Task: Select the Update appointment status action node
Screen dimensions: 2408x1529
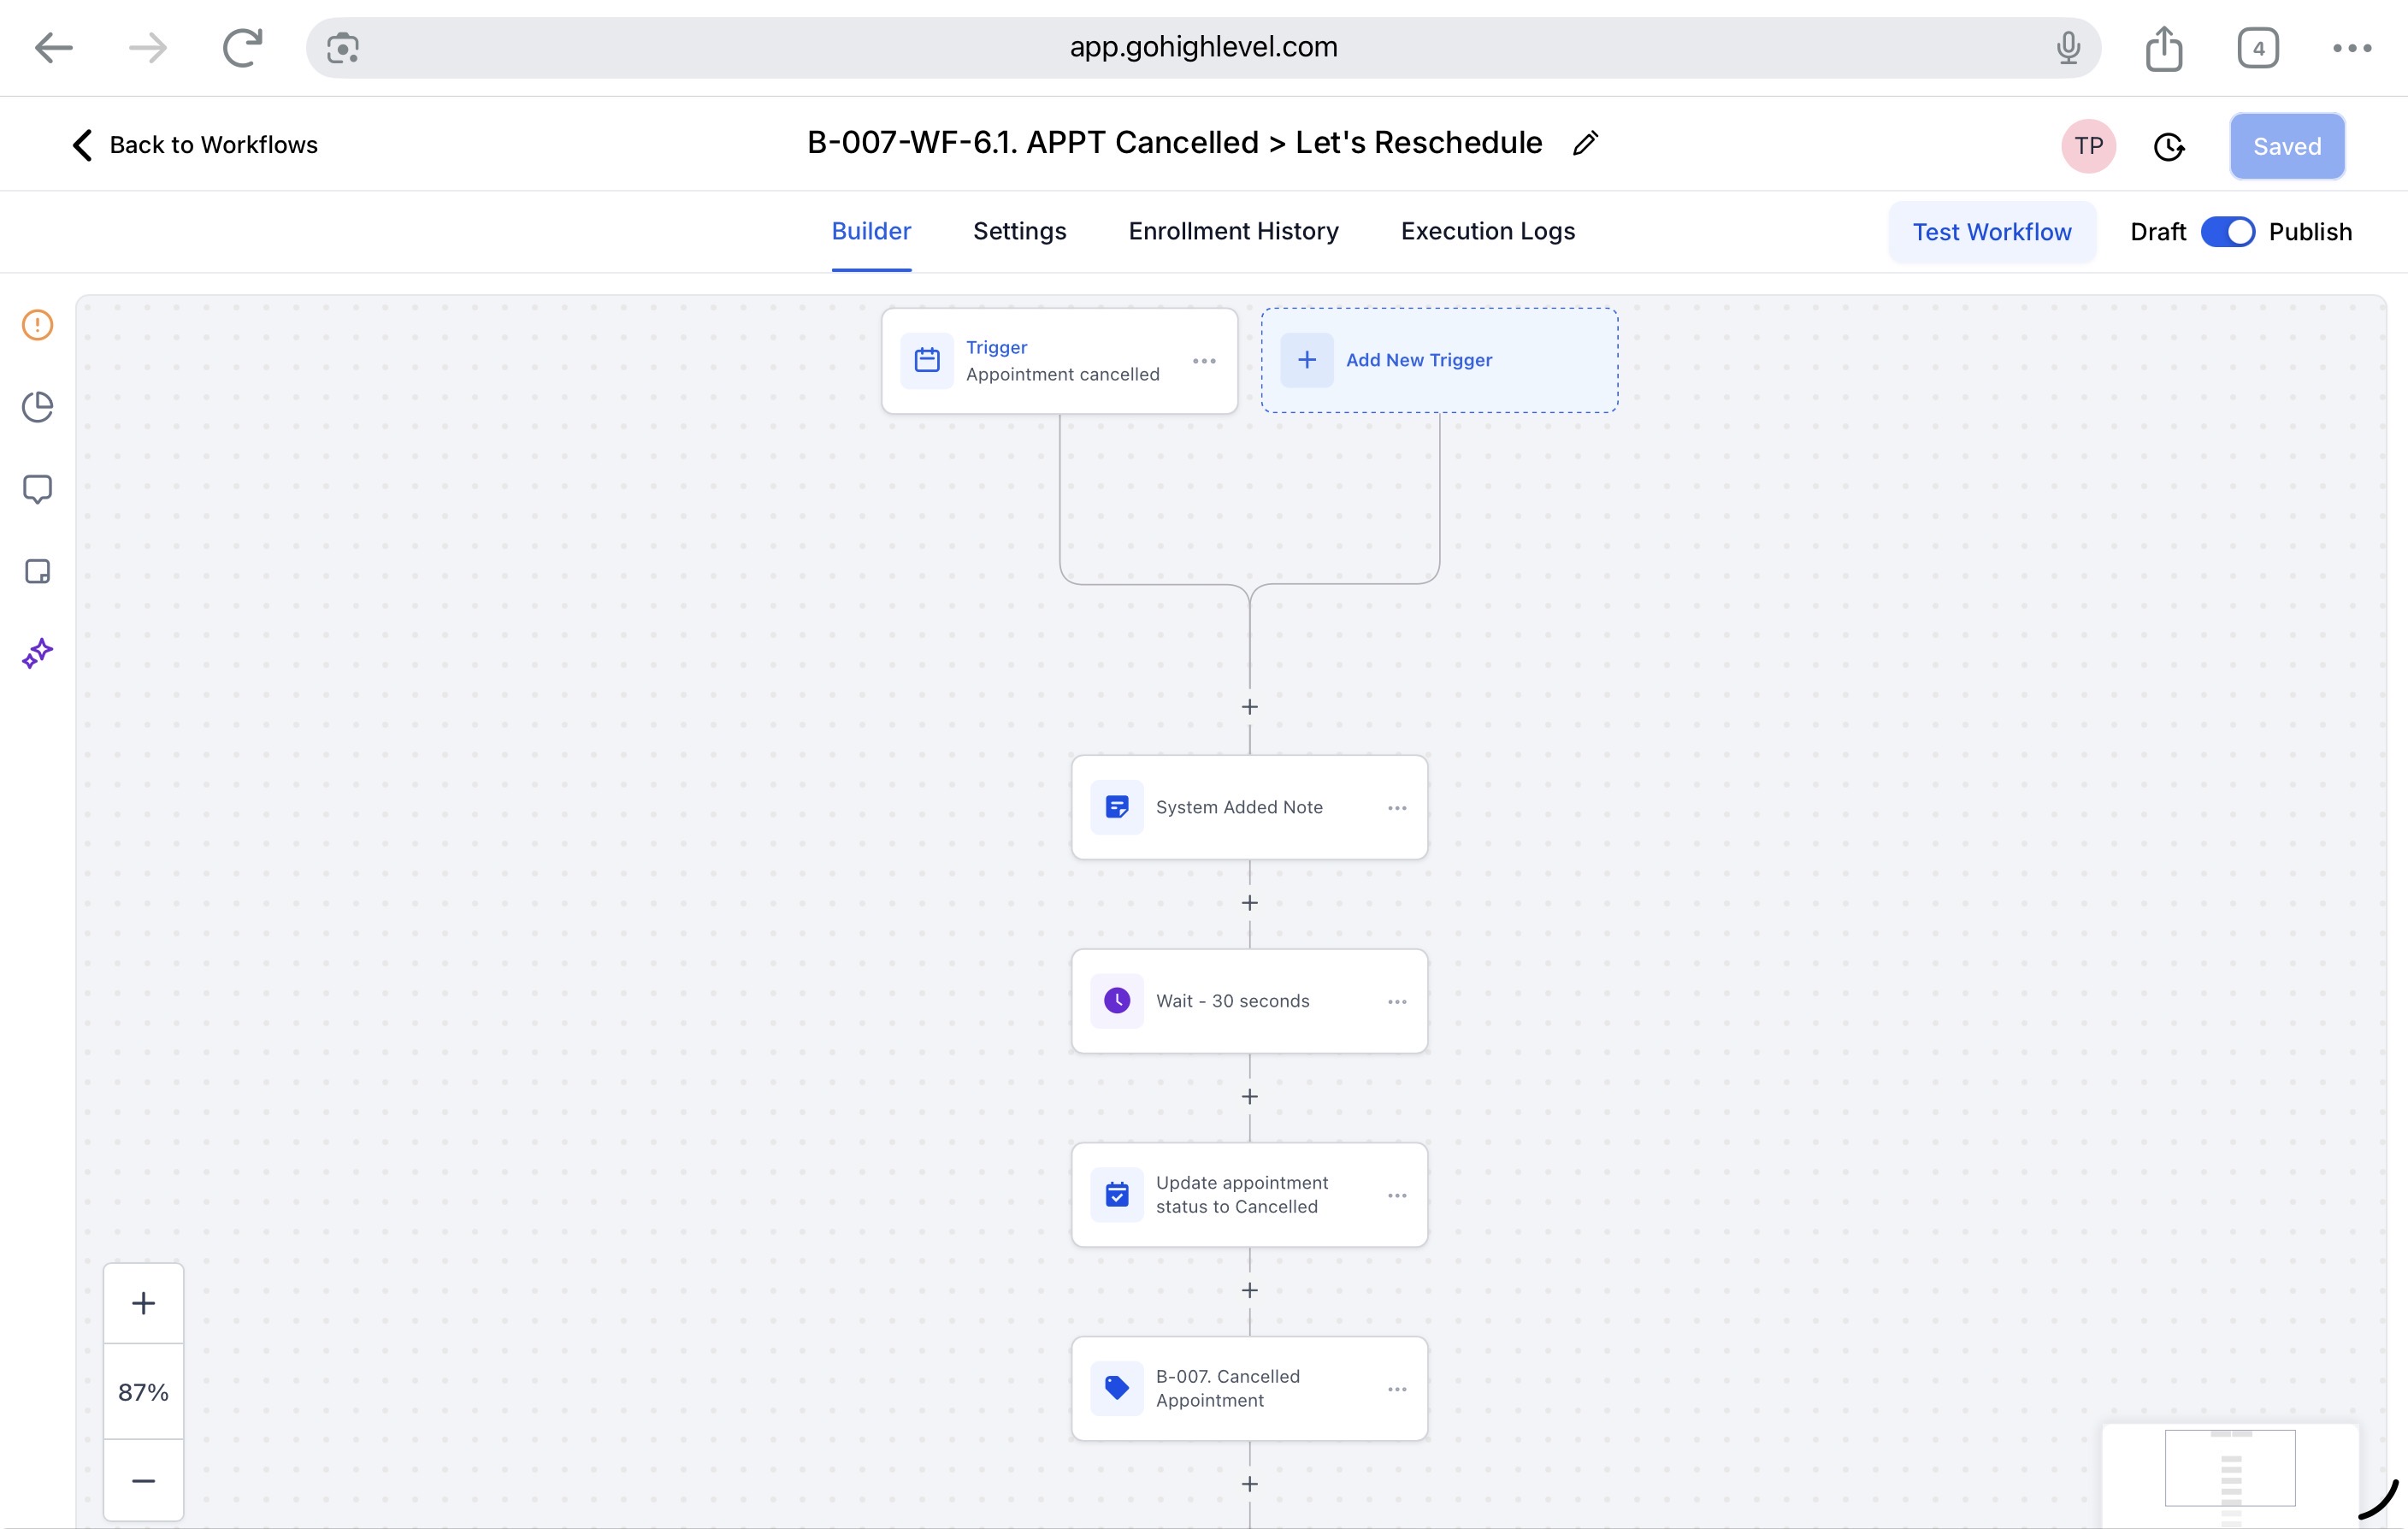Action: [x=1240, y=1195]
